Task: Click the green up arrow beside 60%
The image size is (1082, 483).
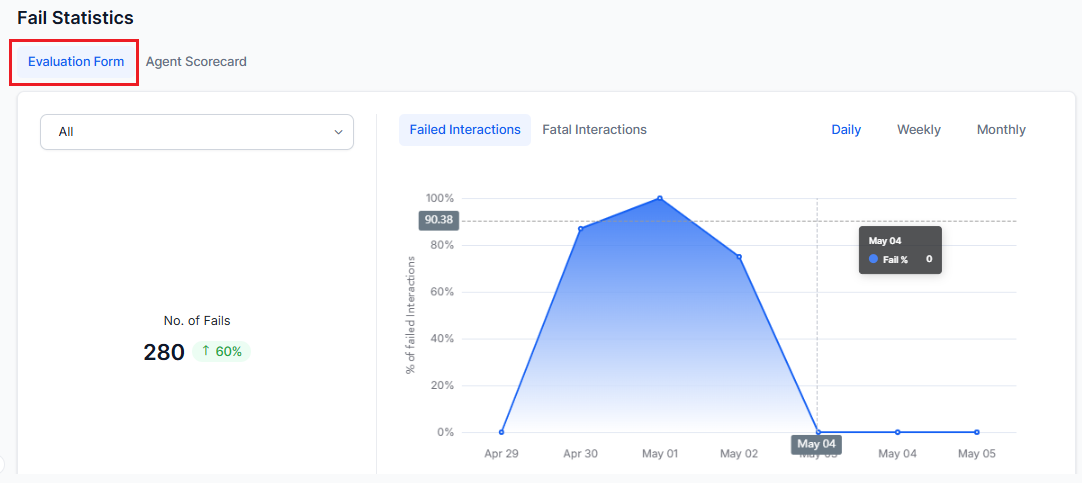Action: coord(205,352)
